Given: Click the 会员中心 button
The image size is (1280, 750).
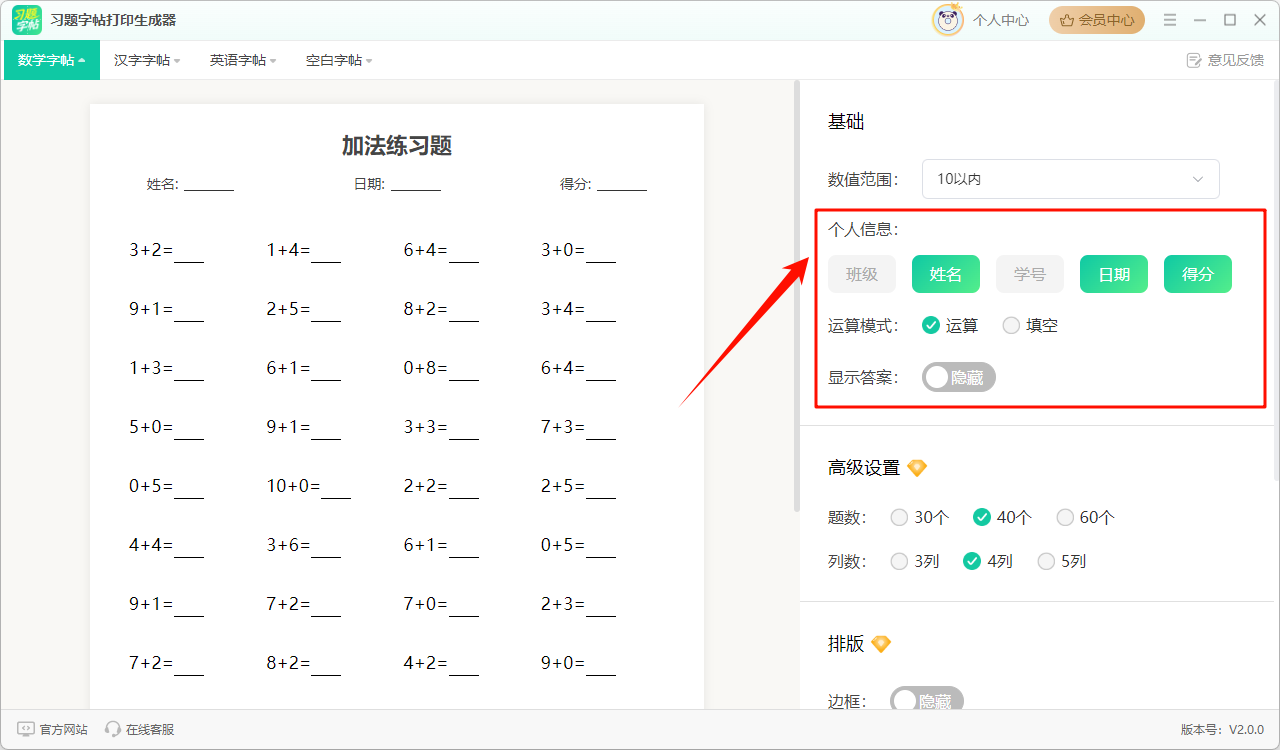Looking at the screenshot, I should pyautogui.click(x=1097, y=20).
